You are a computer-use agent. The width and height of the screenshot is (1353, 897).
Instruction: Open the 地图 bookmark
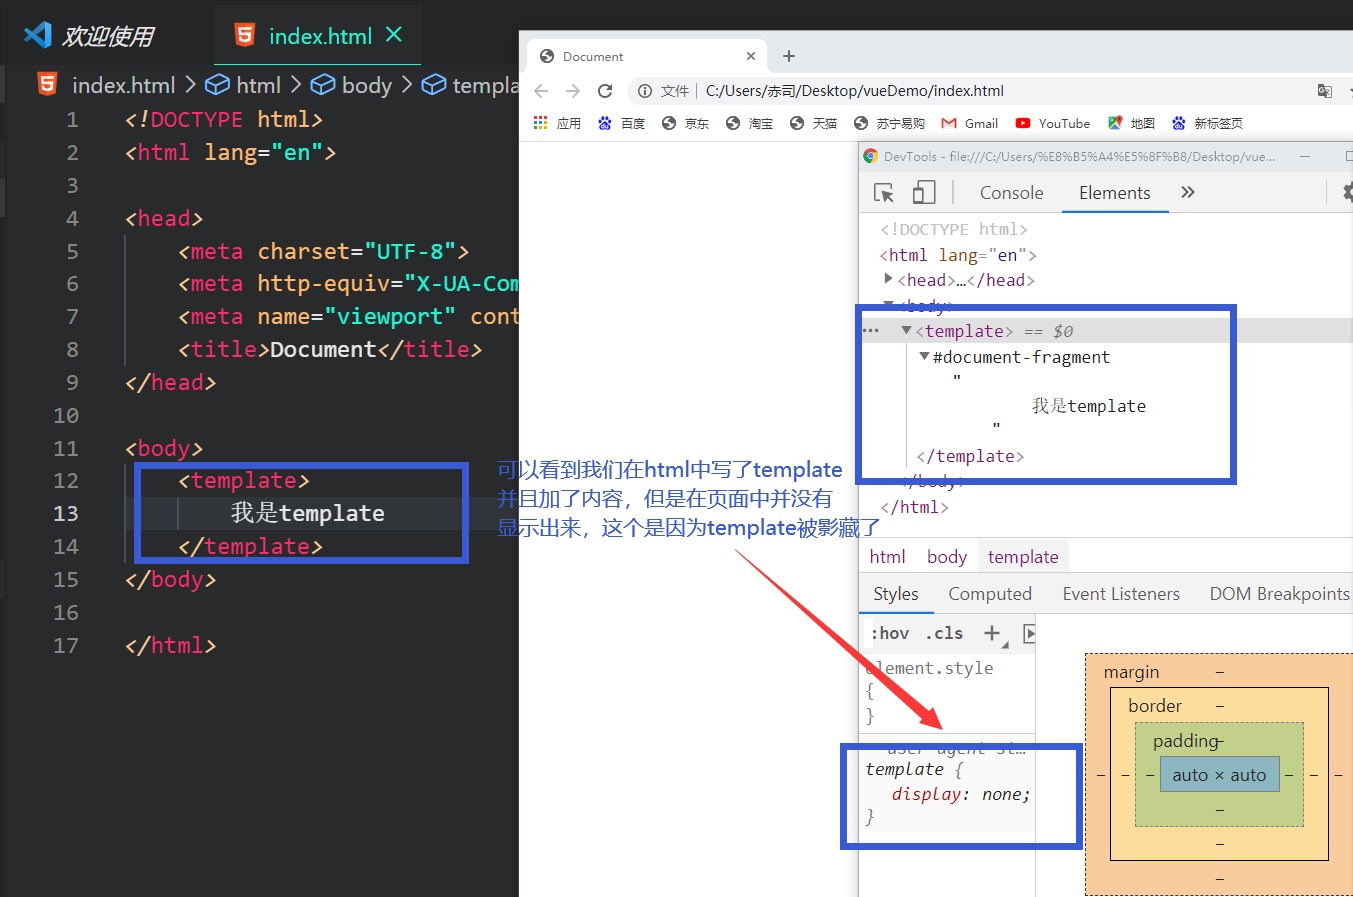coord(1131,123)
